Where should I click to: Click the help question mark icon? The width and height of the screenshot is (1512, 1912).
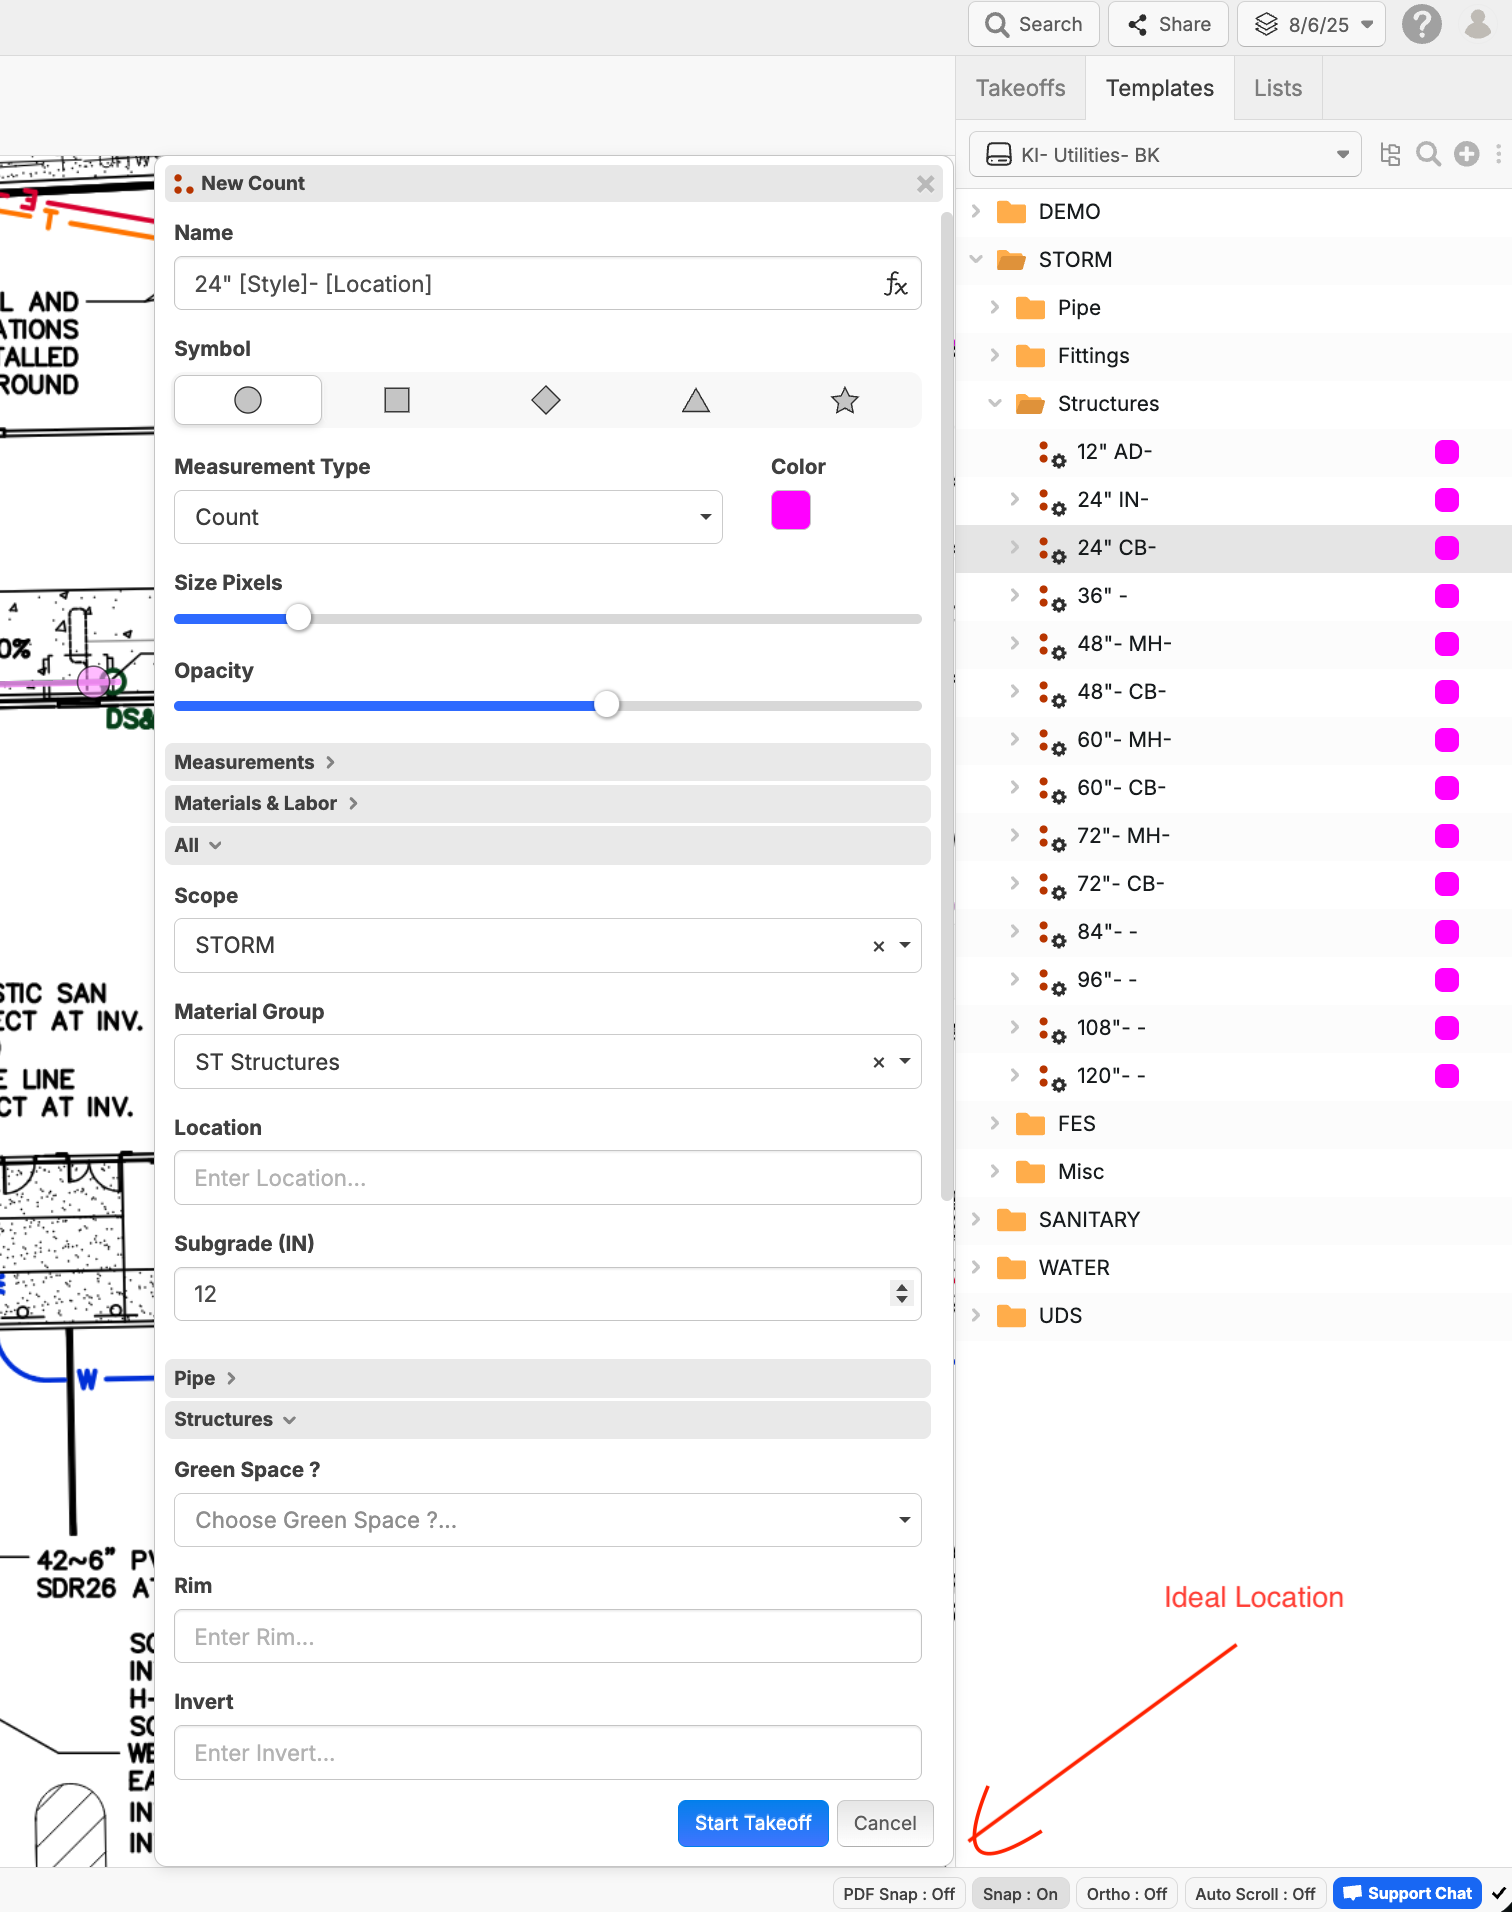pos(1421,24)
